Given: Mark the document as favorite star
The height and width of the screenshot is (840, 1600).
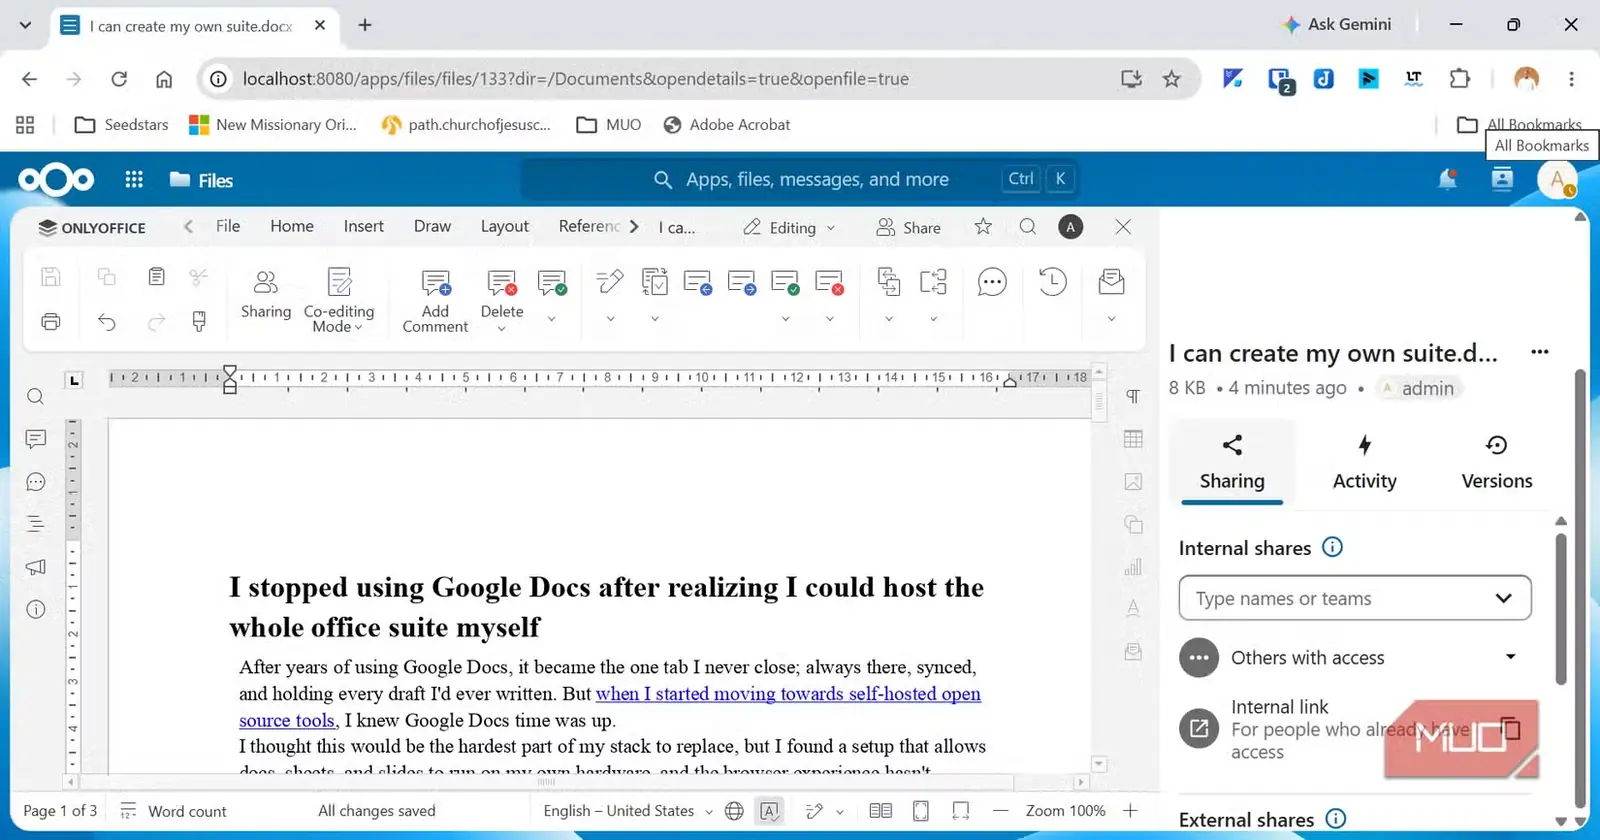Looking at the screenshot, I should tap(983, 227).
